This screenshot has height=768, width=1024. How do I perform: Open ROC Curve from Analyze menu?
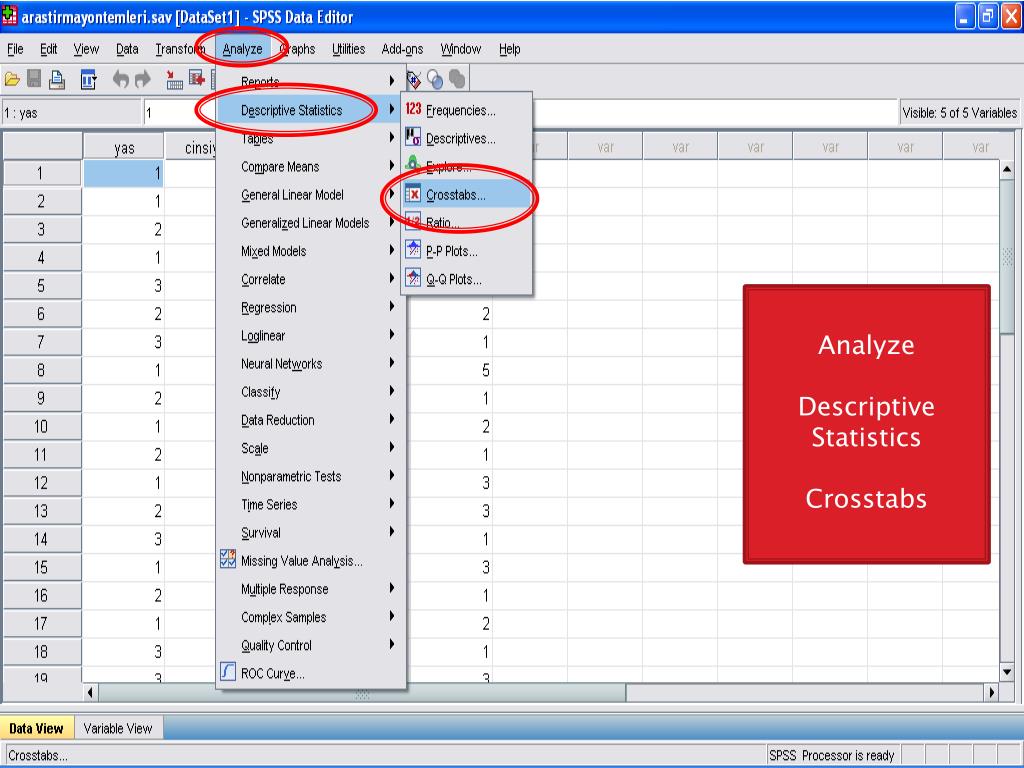(x=272, y=674)
